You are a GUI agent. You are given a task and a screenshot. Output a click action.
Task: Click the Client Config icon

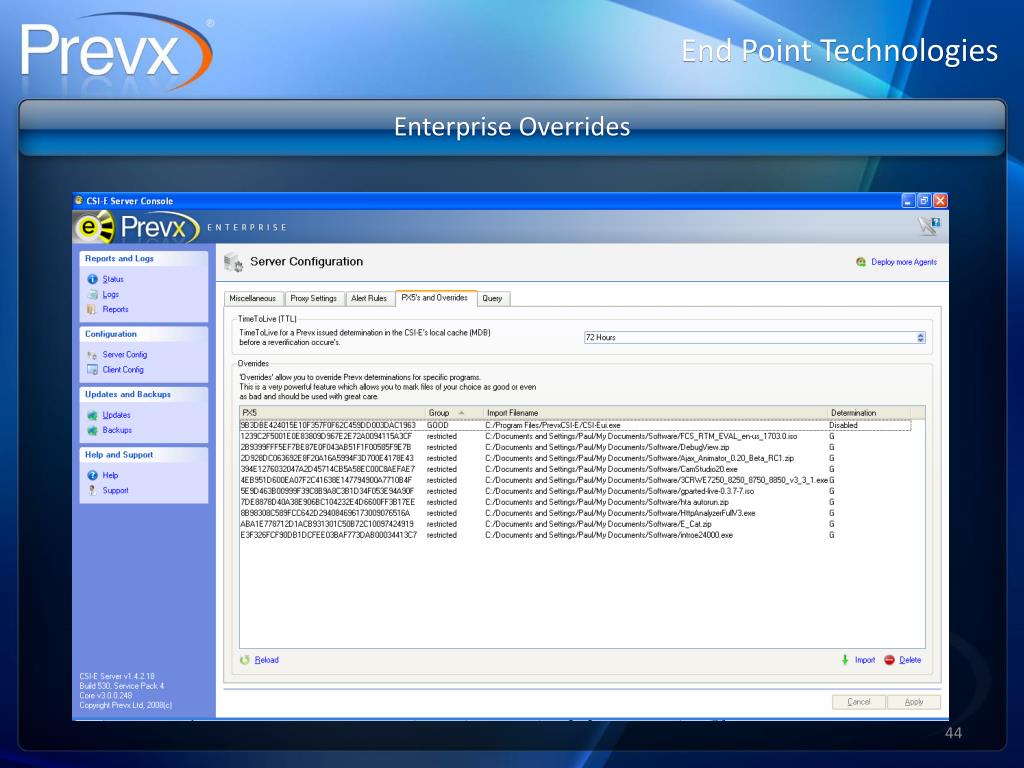92,370
